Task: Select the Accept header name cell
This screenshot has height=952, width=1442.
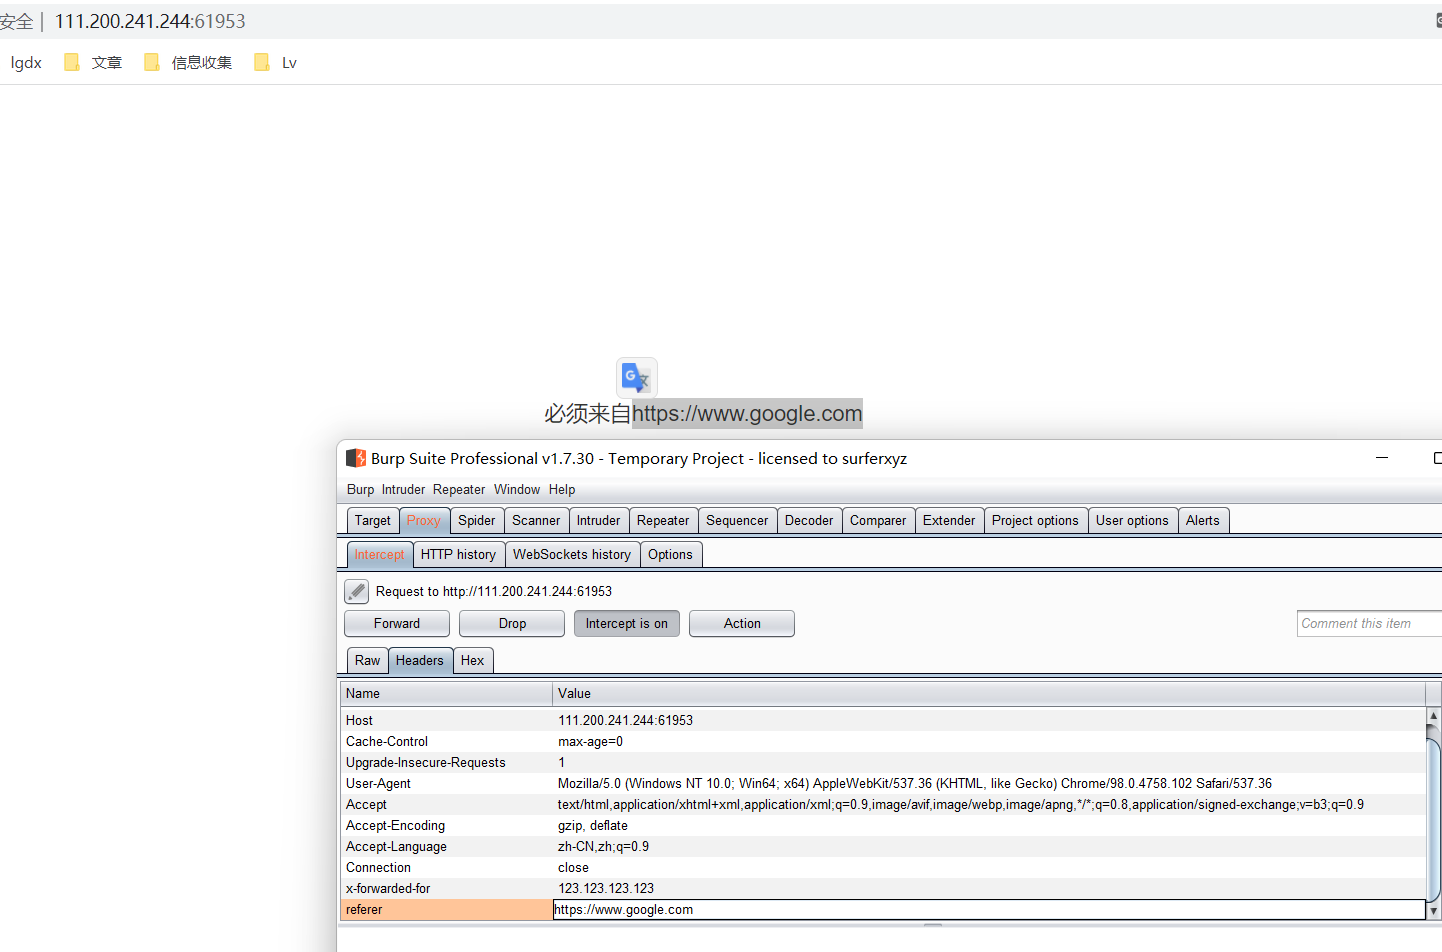Action: coord(446,804)
